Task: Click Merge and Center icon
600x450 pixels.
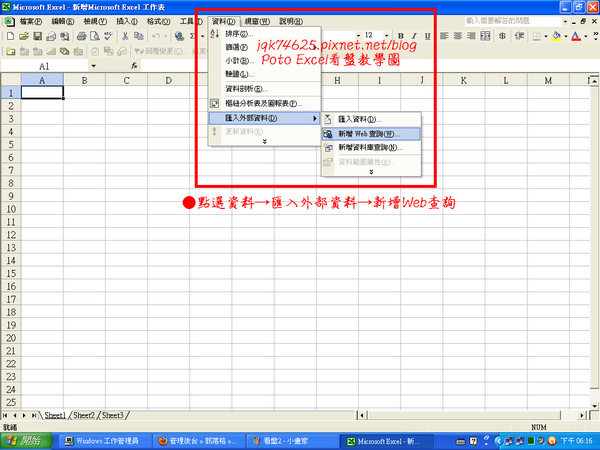Action: click(x=485, y=36)
